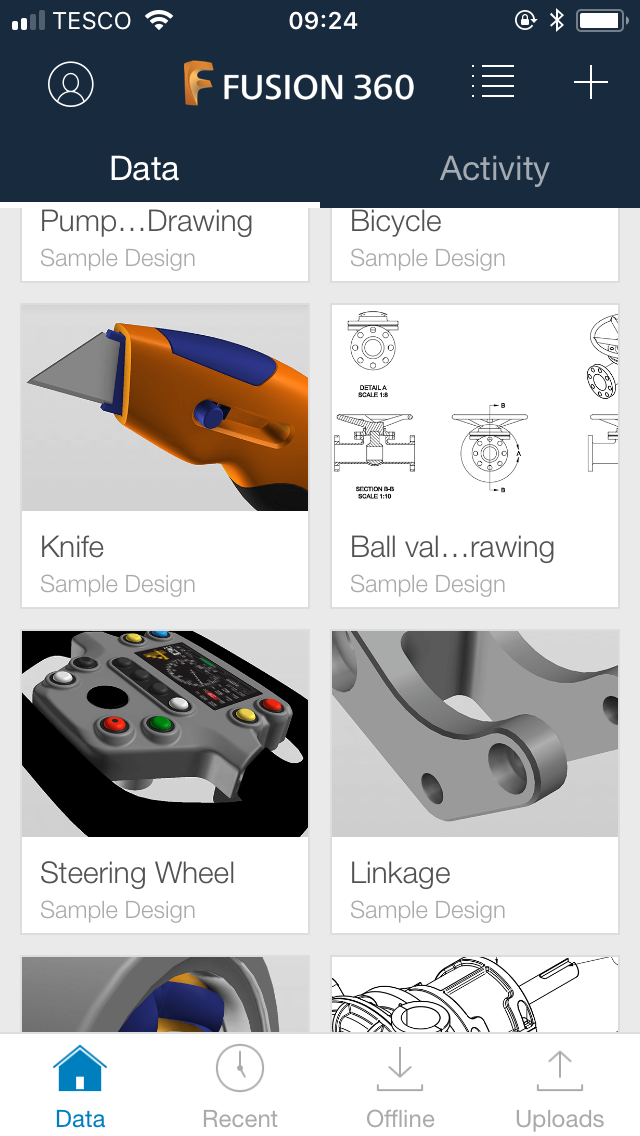
Task: Tap the Steering Wheel title text
Action: pyautogui.click(x=137, y=873)
